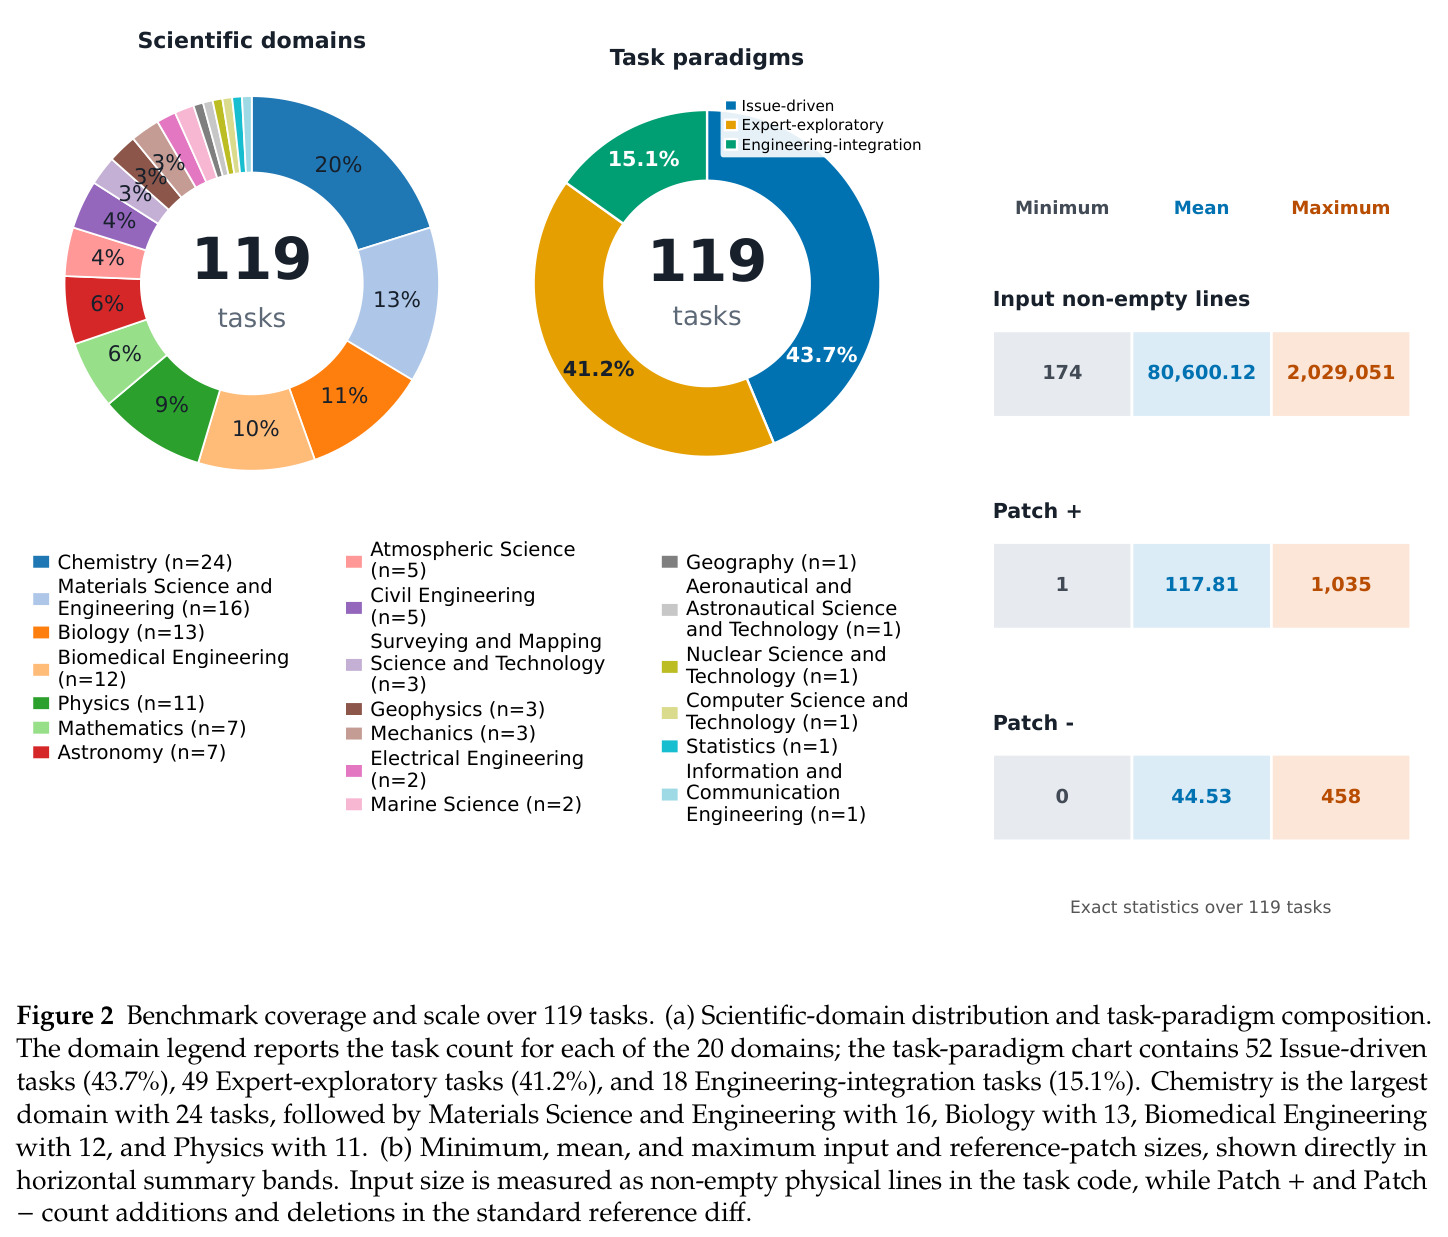Click '119' in Scientific domains donut center
Screen dimensions: 1448x1237
point(251,260)
